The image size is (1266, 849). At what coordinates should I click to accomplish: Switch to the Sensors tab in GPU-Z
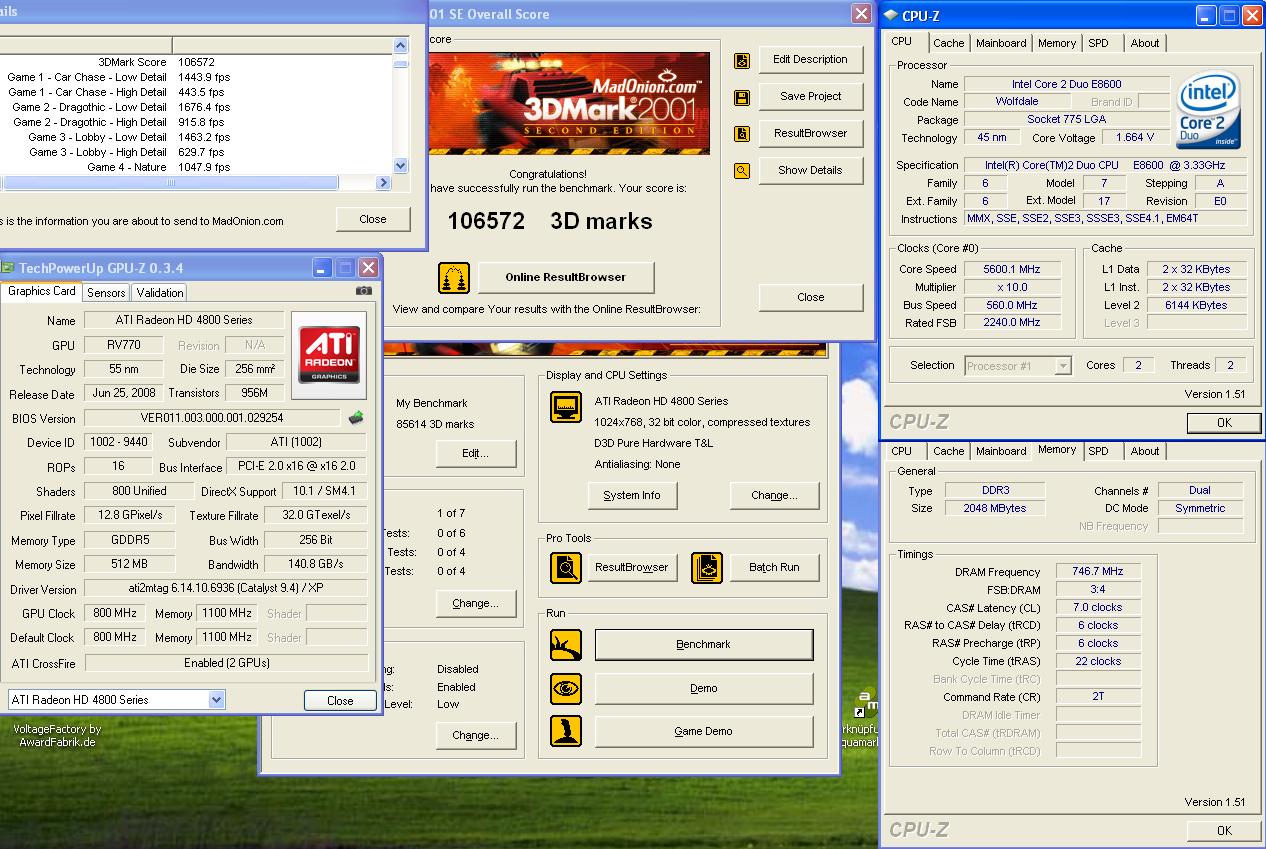click(106, 293)
